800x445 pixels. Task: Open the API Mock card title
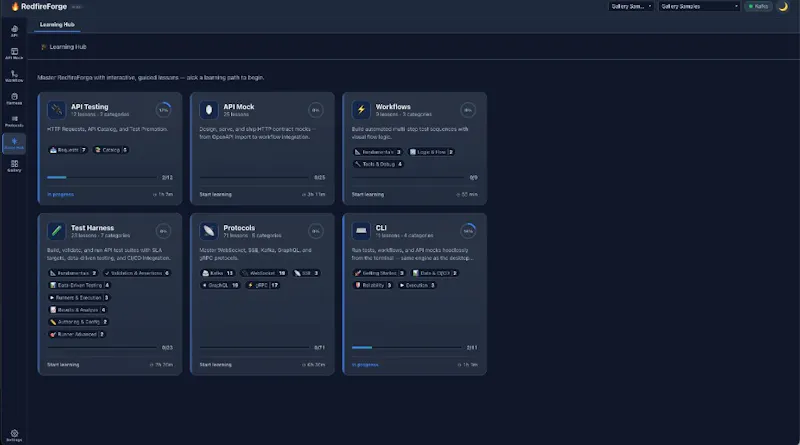[x=239, y=107]
